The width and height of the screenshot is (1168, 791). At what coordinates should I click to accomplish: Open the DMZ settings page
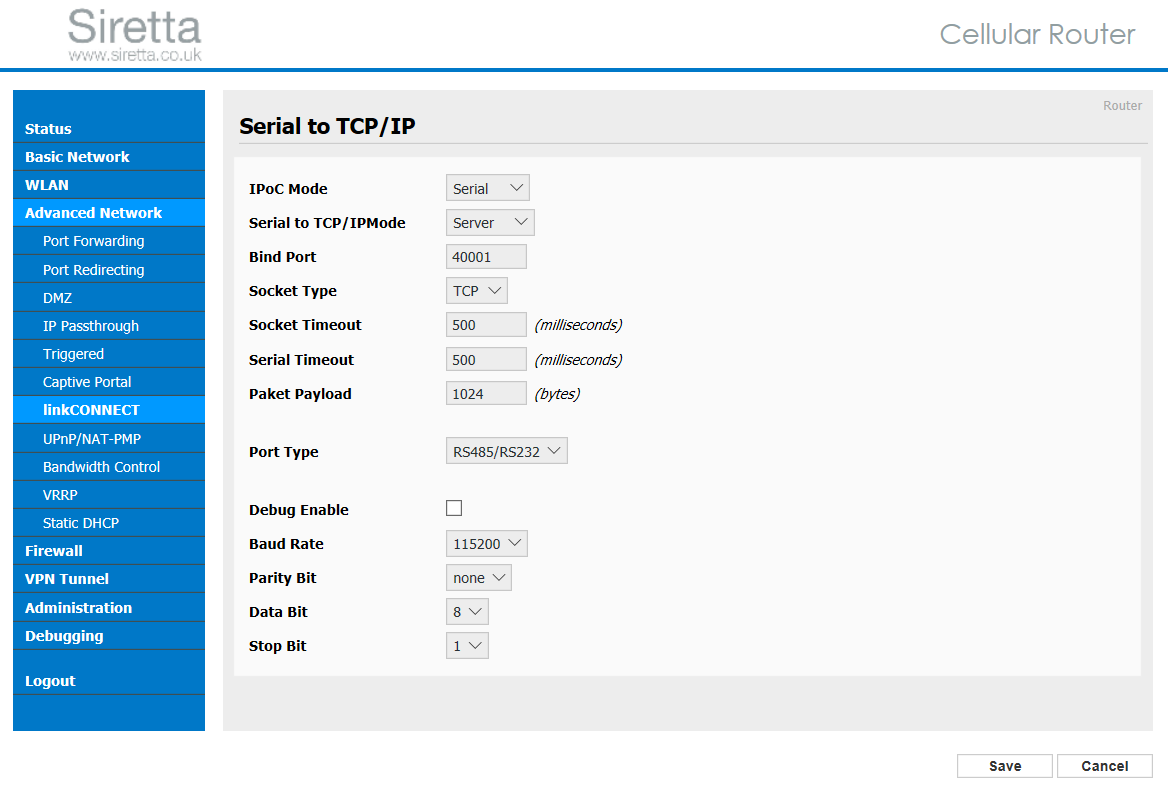(x=109, y=298)
